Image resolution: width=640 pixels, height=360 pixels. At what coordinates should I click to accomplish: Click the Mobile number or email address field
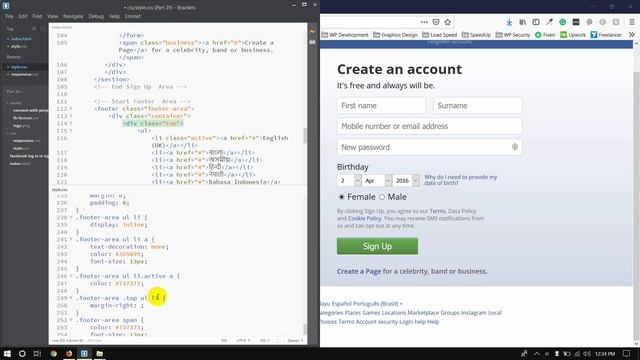(429, 126)
